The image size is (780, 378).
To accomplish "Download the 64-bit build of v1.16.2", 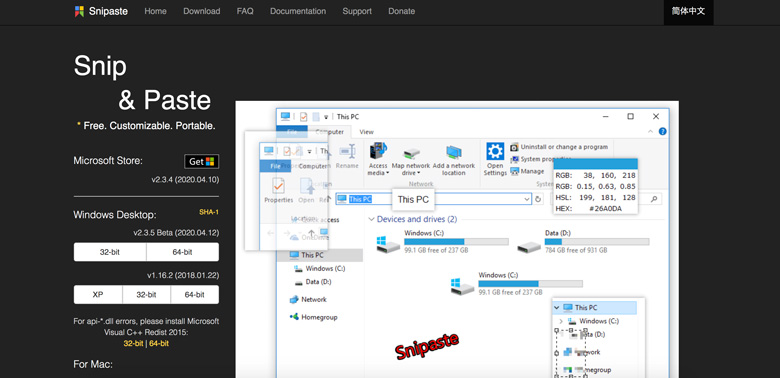I will pyautogui.click(x=195, y=294).
